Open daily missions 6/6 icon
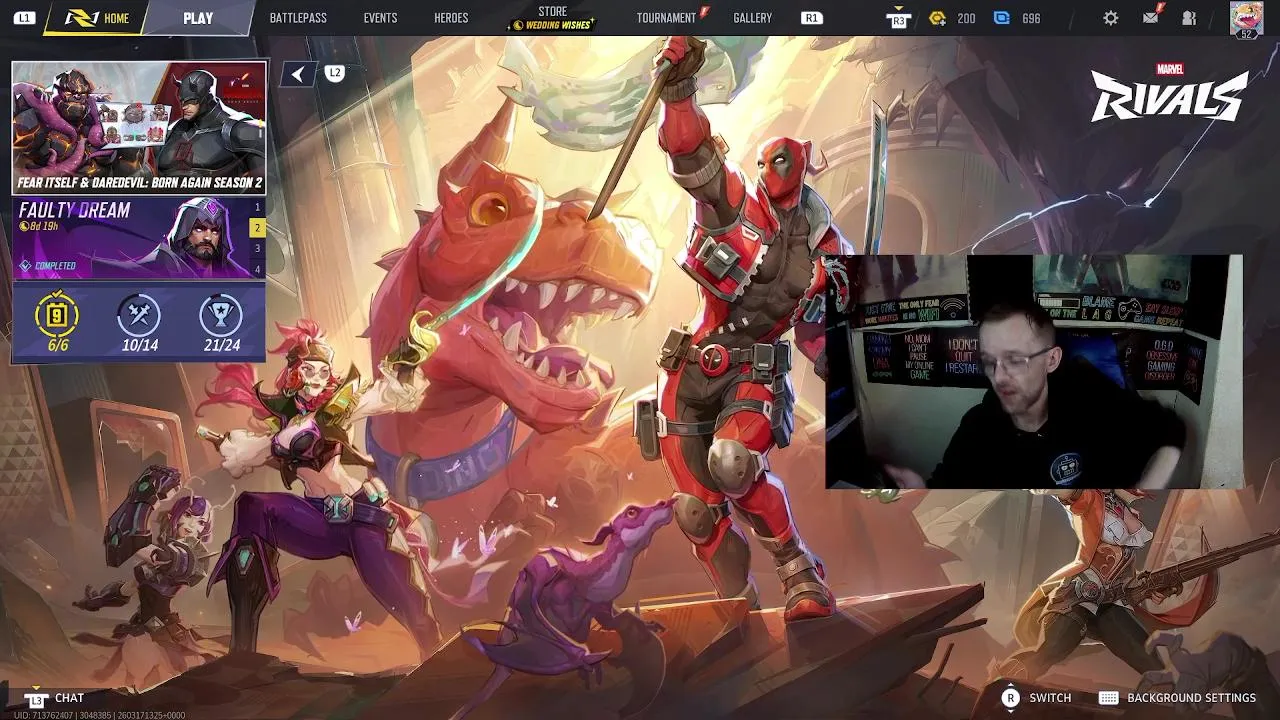Screen dimensions: 1280x720 58,316
